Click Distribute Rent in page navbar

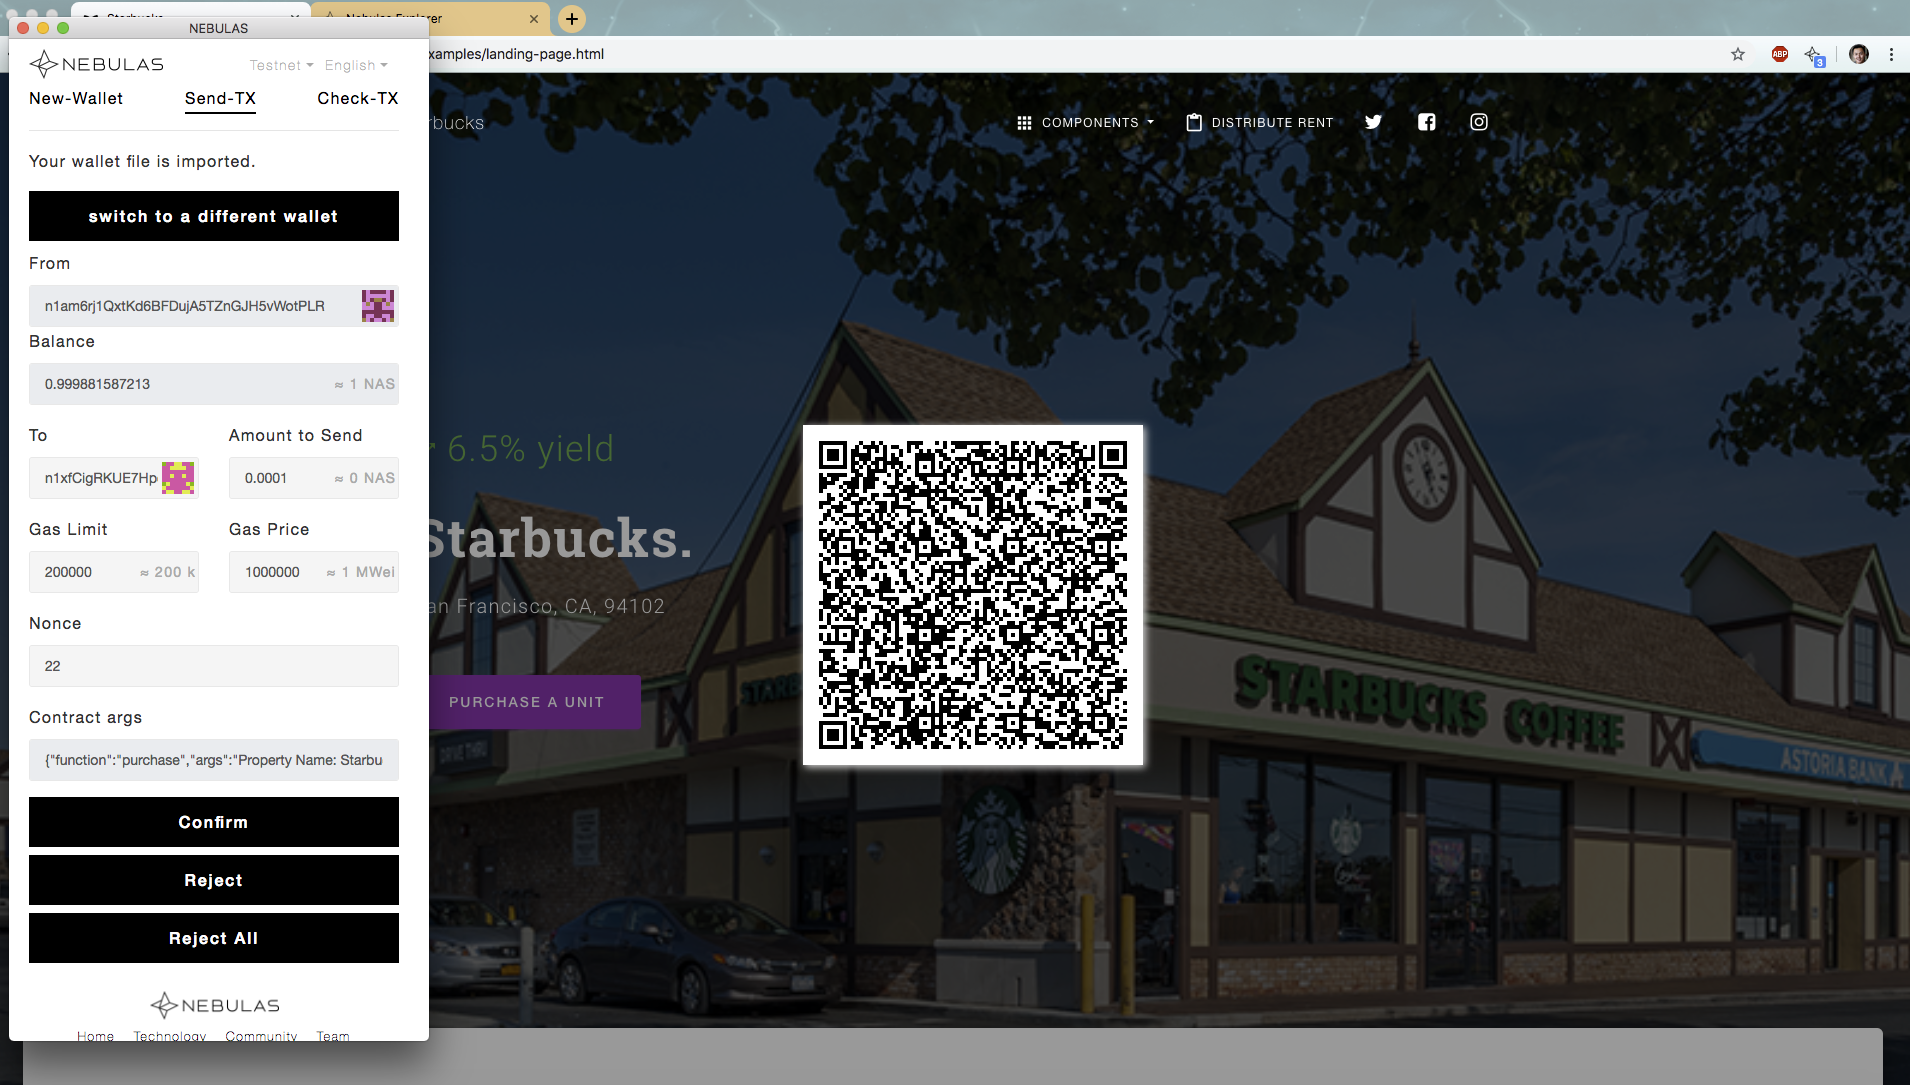[x=1260, y=122]
